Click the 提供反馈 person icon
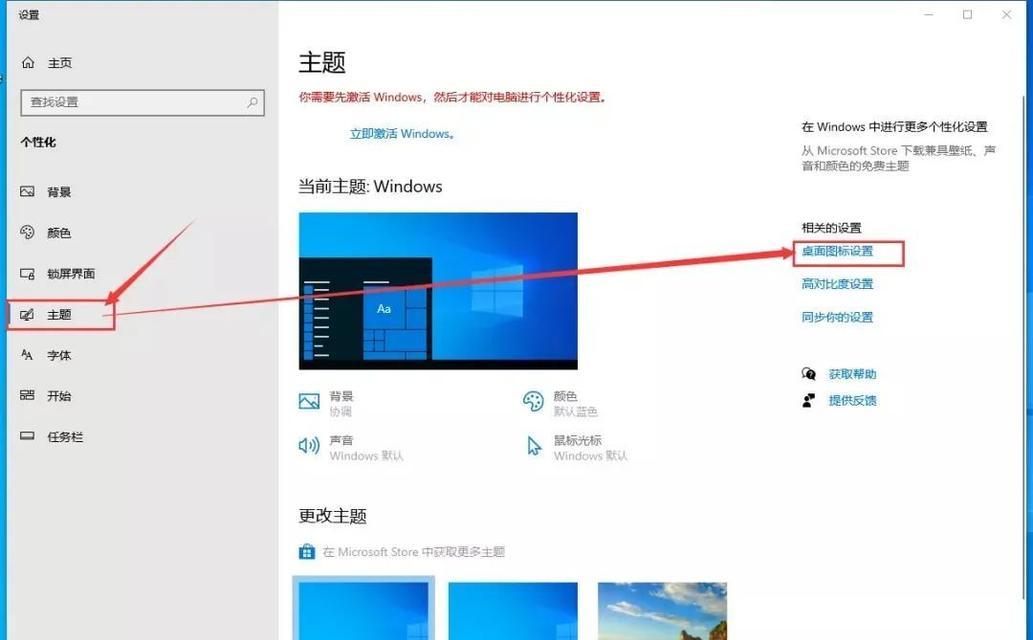This screenshot has width=1033, height=640. (x=808, y=400)
